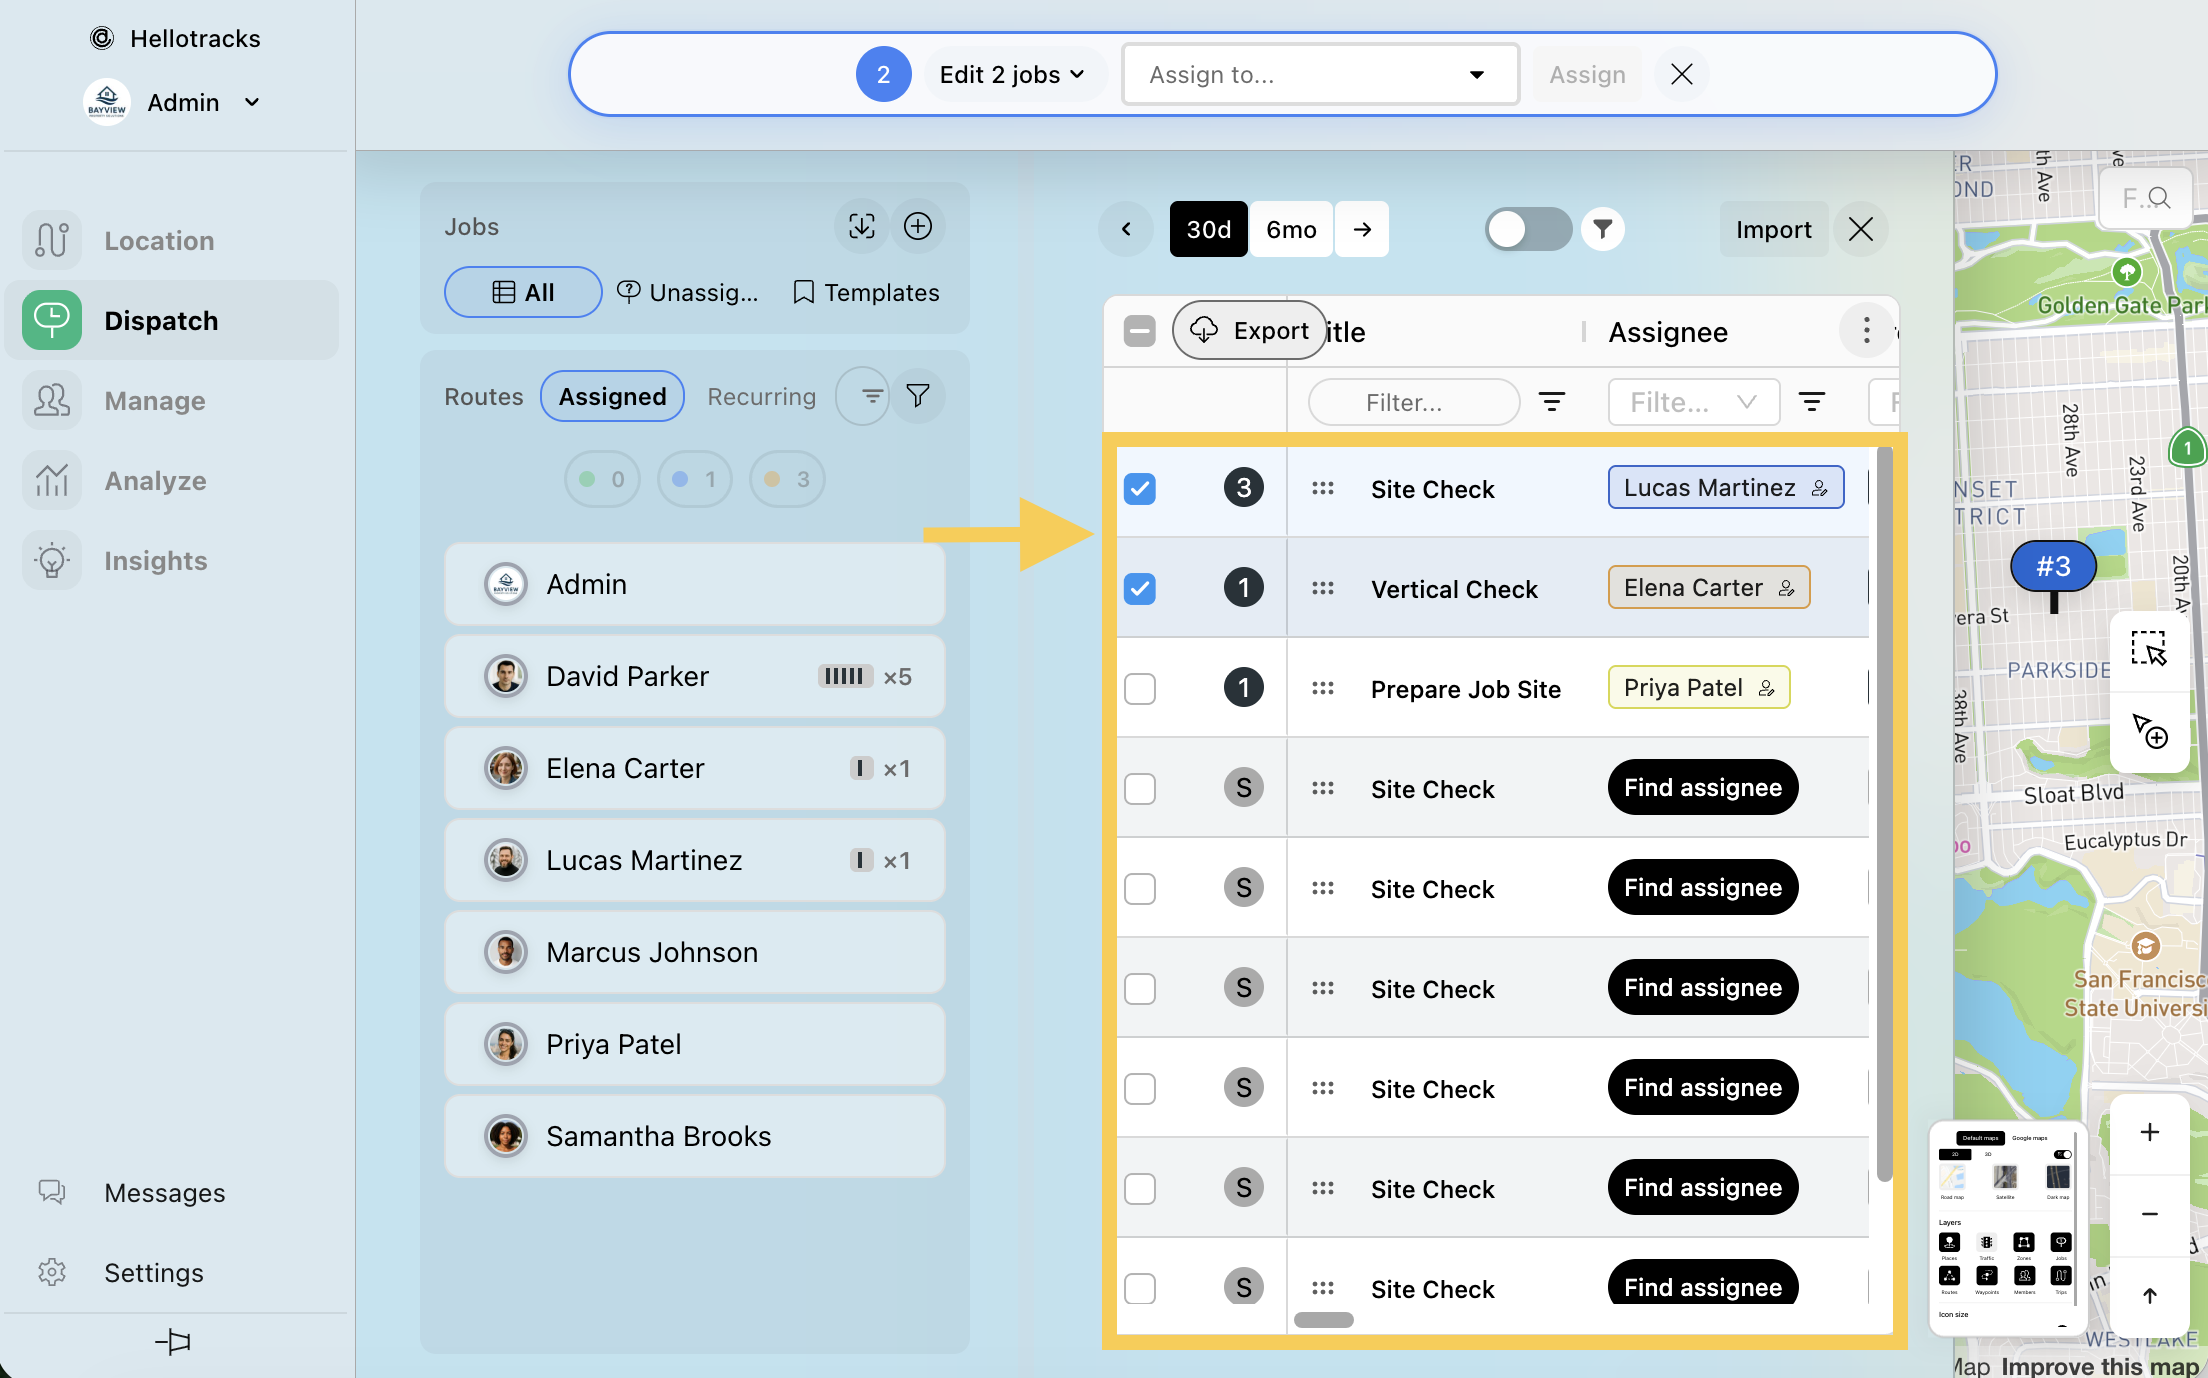
Task: Switch to the Templates tab
Action: pos(866,292)
